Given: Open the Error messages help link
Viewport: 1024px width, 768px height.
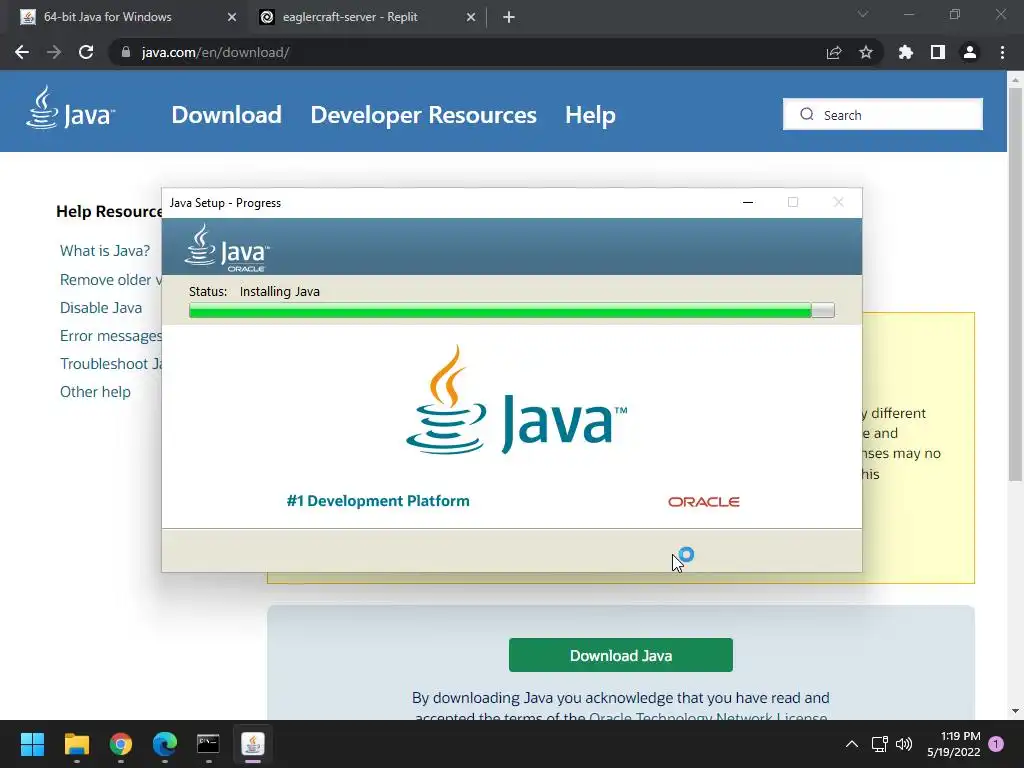Looking at the screenshot, I should [x=110, y=336].
